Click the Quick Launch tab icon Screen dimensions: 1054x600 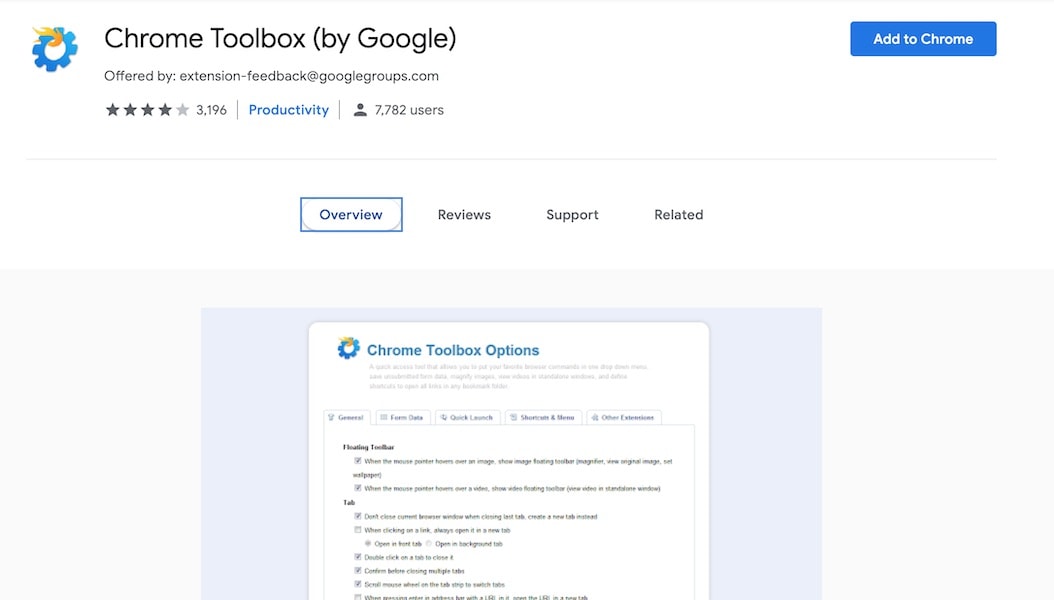click(444, 417)
